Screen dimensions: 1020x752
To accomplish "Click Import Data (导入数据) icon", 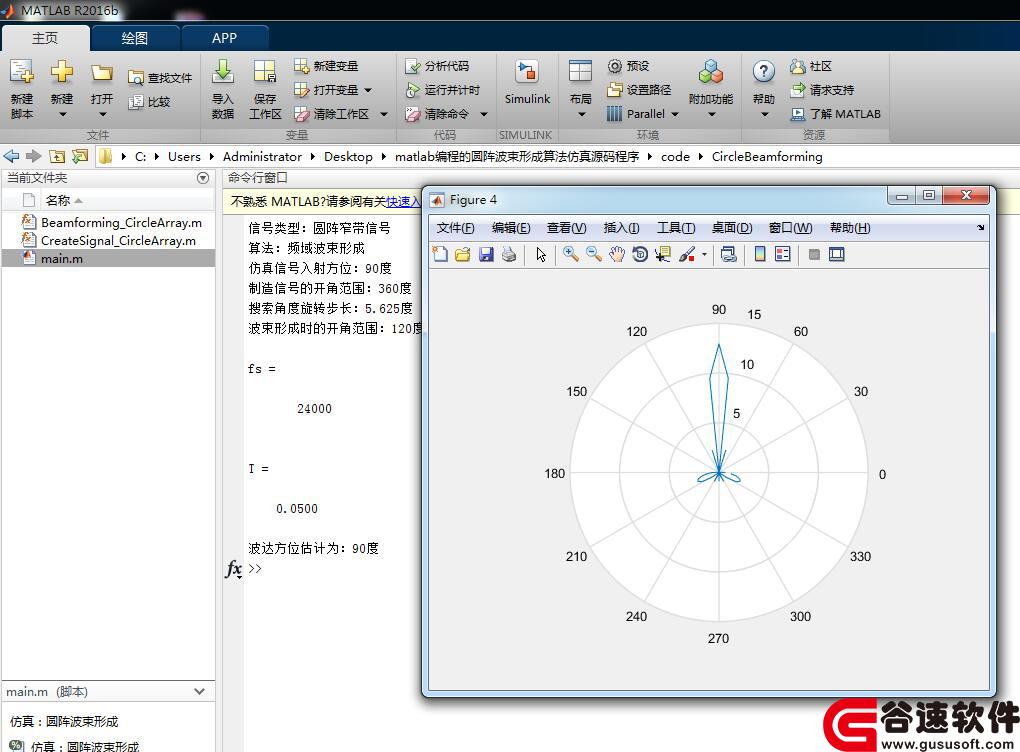I will 222,72.
